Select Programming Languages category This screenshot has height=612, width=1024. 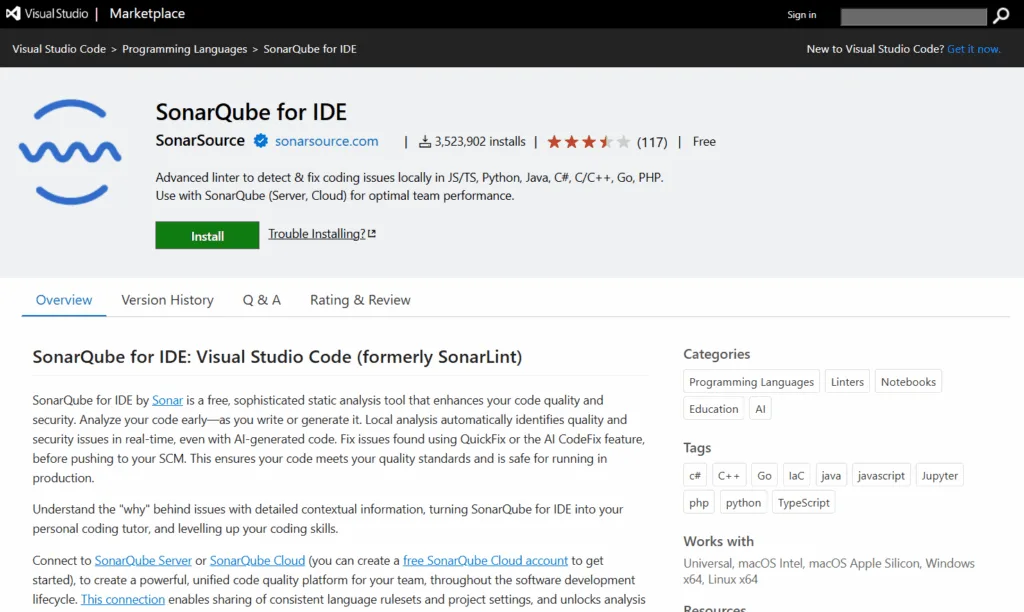(751, 381)
